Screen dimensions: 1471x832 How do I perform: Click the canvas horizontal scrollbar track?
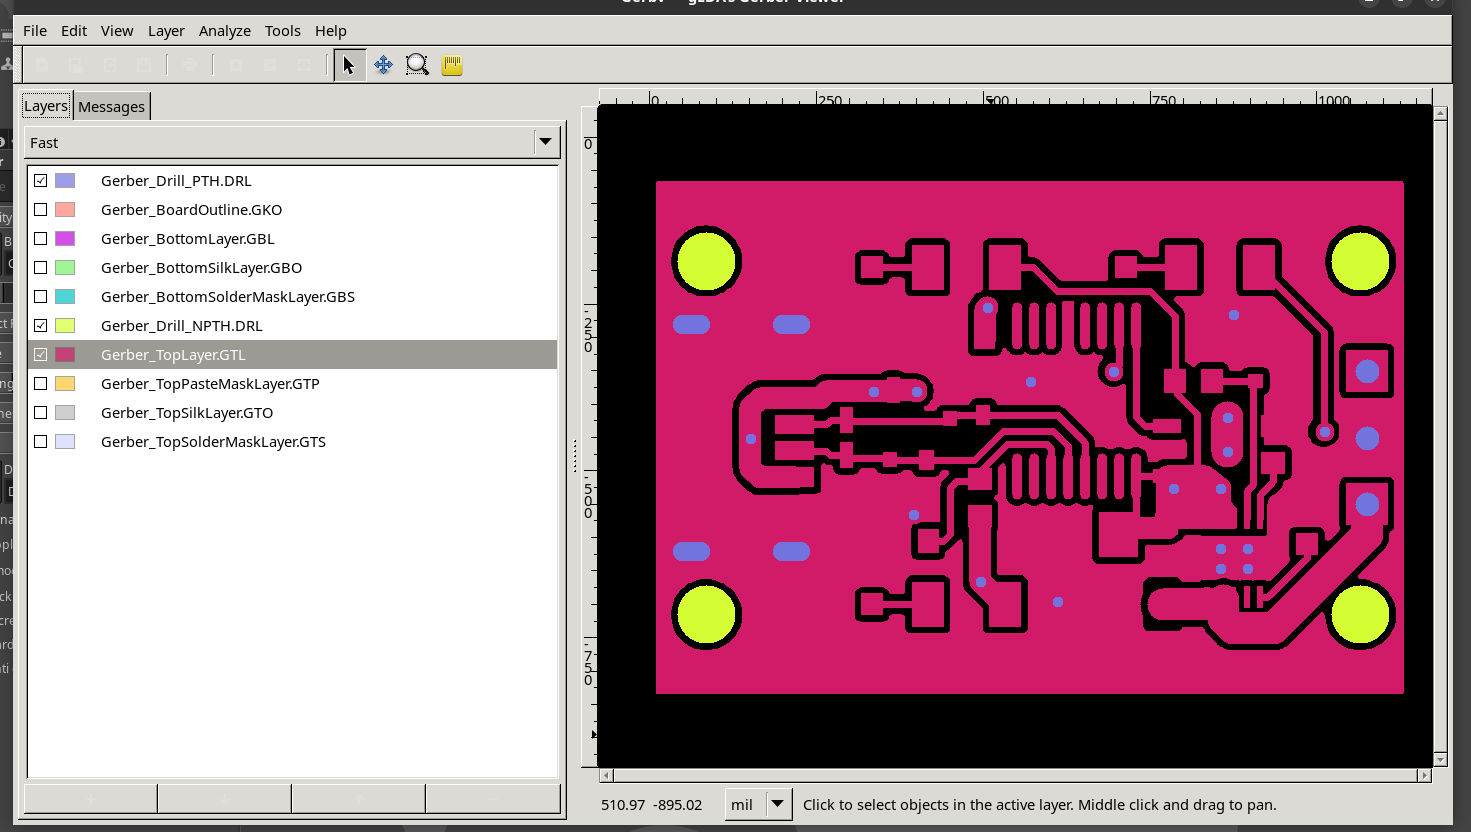1015,775
